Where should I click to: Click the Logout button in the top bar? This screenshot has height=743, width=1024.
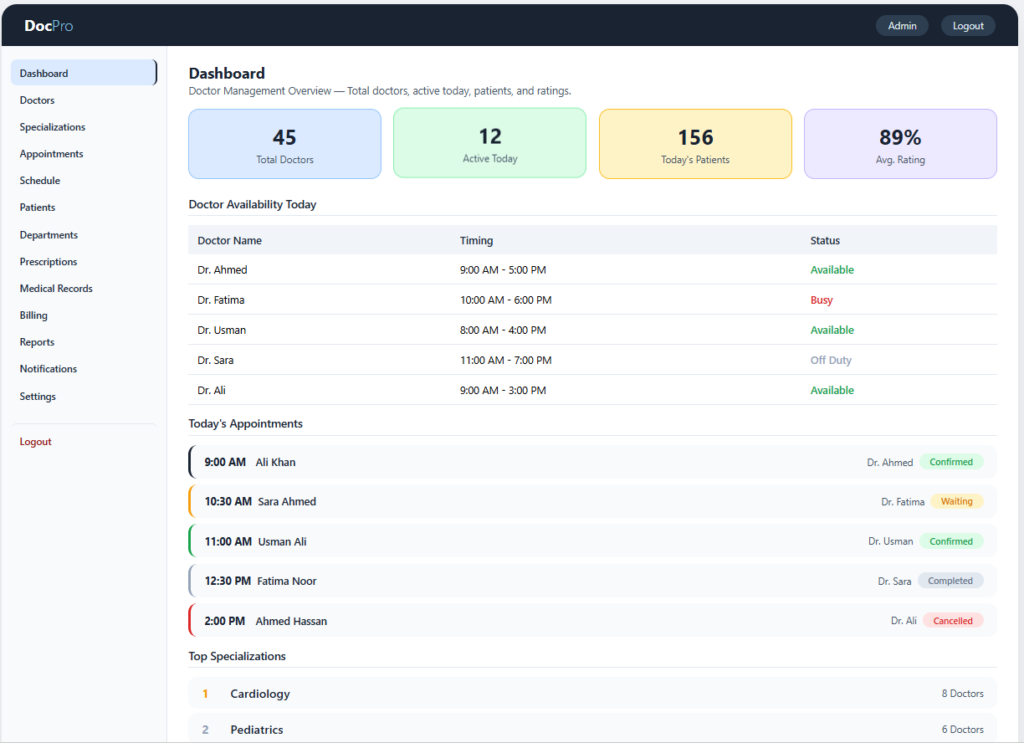pyautogui.click(x=968, y=25)
